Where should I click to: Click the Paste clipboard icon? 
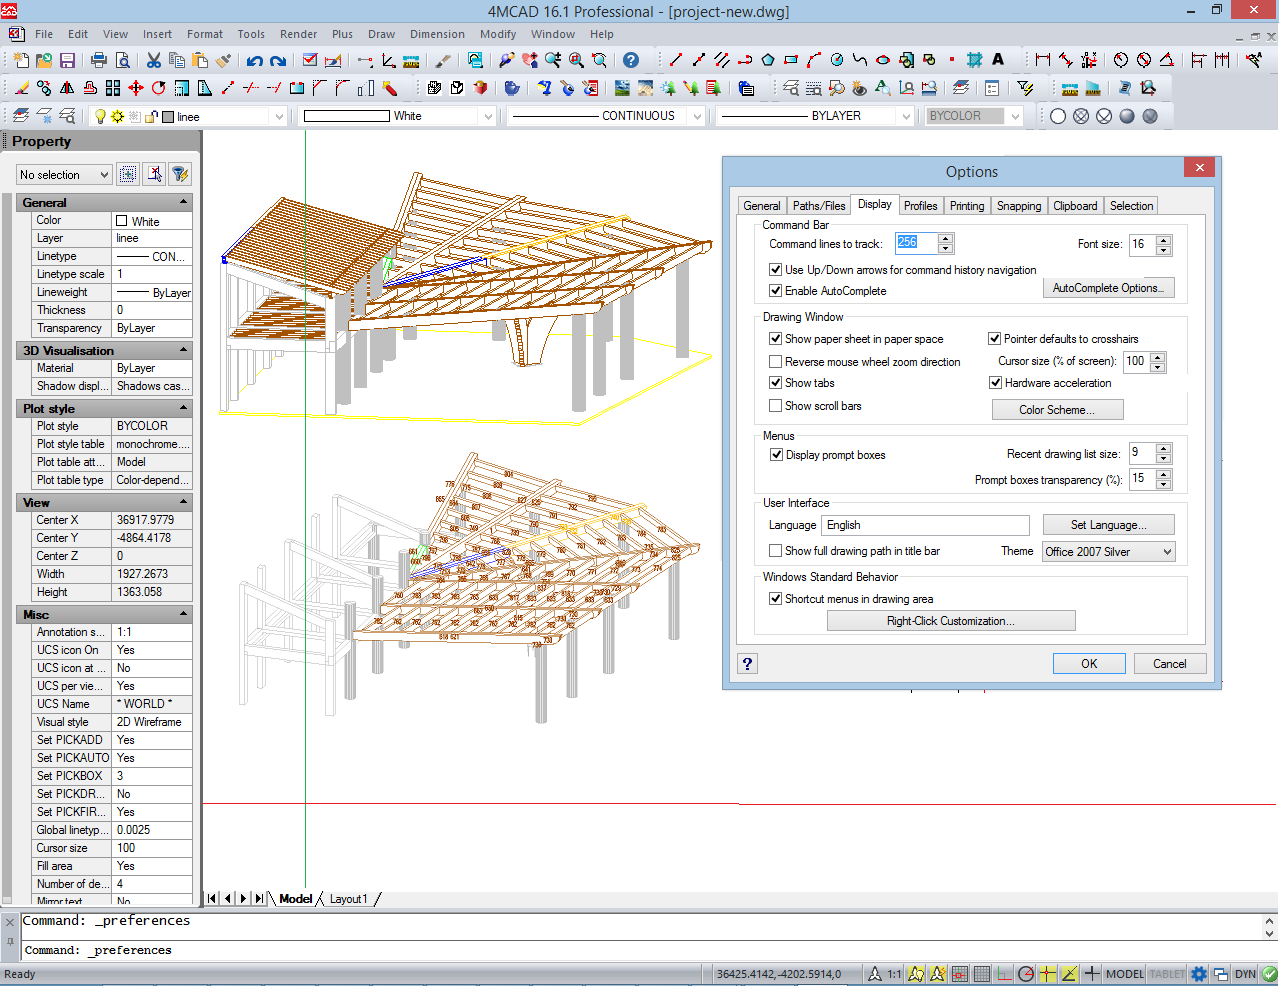coord(200,61)
